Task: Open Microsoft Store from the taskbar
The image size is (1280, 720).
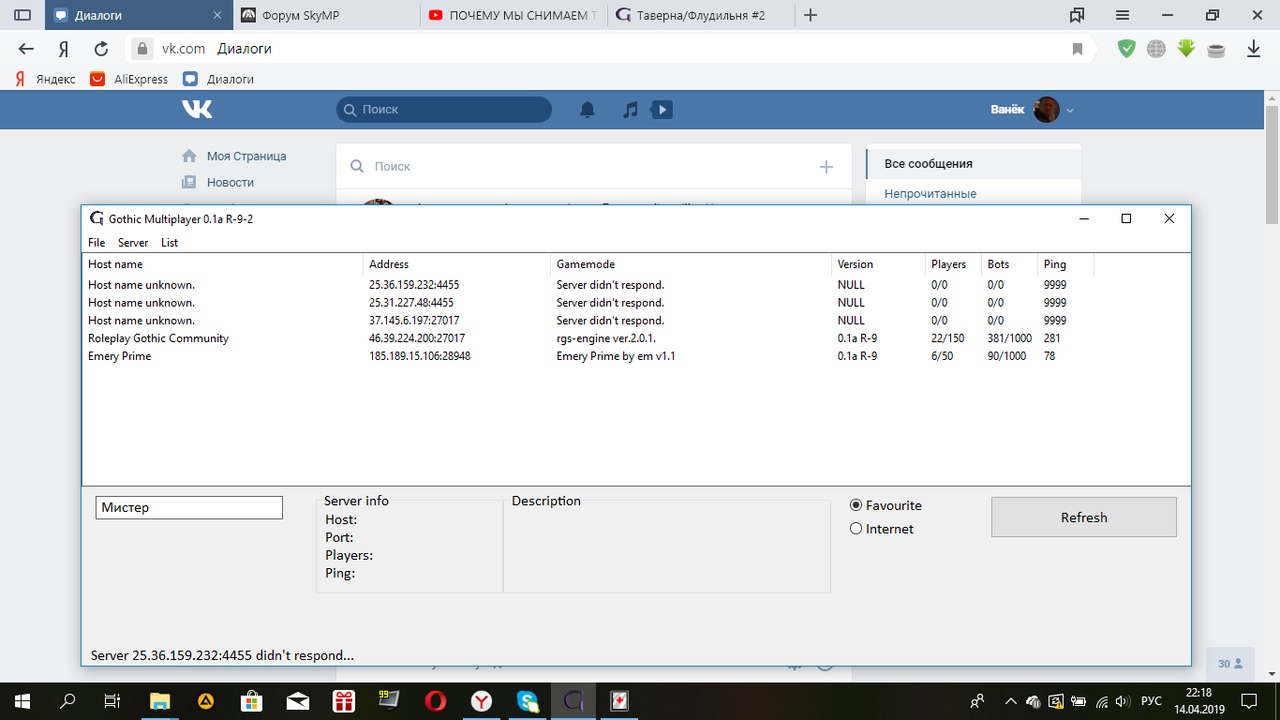Action: pos(252,700)
